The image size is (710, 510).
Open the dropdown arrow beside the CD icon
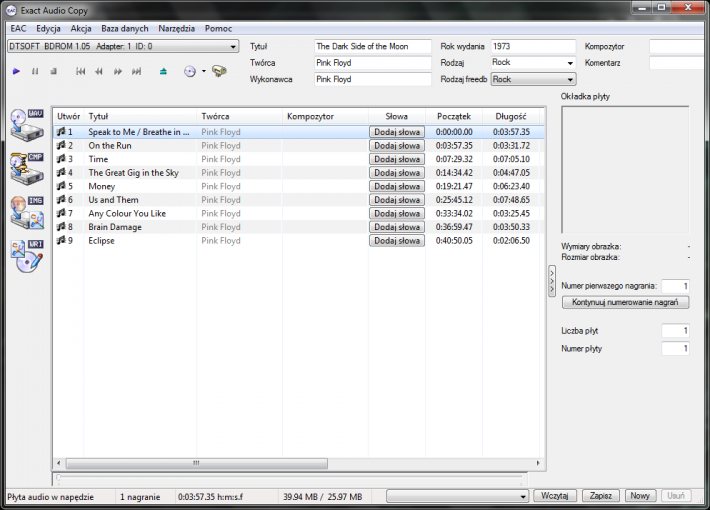204,71
